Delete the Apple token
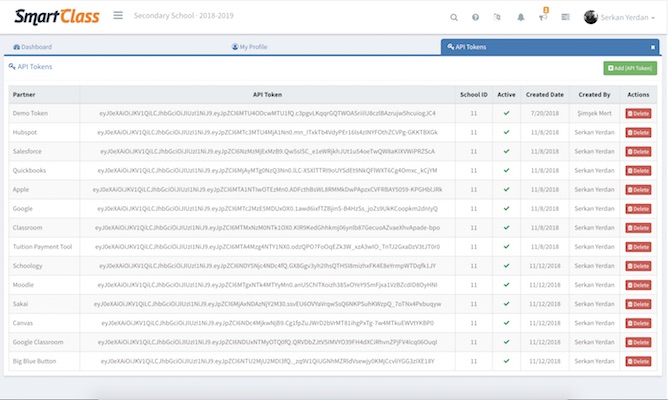Screen dimensions: 668x400 [x=638, y=190]
